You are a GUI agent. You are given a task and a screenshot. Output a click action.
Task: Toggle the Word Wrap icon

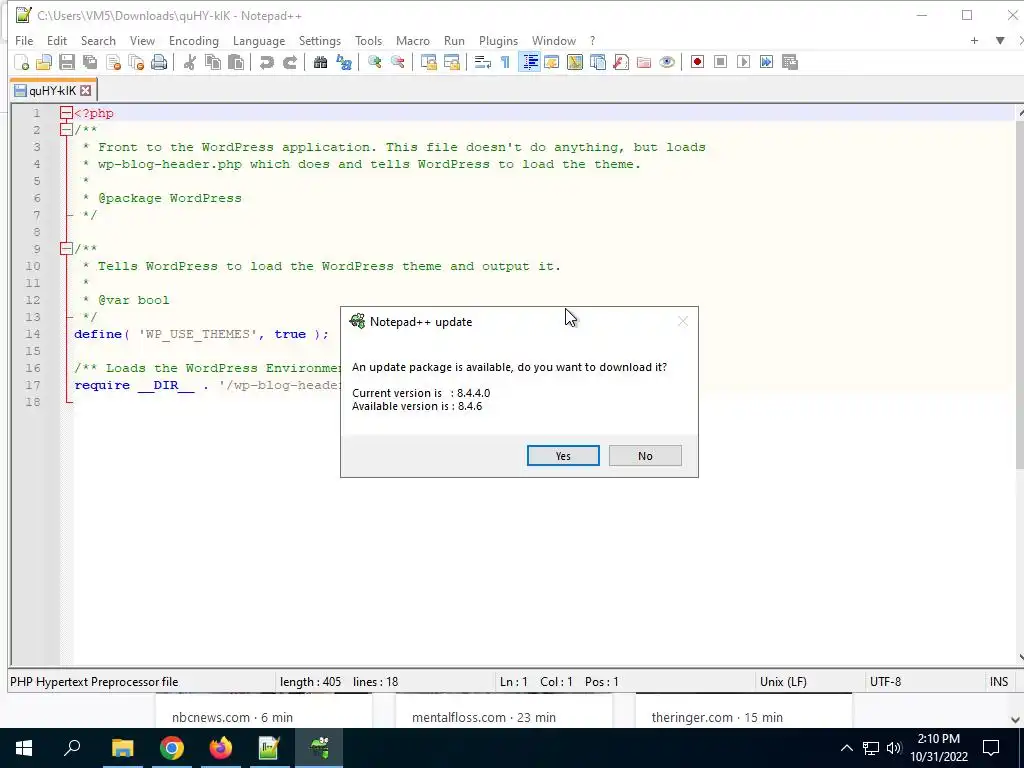pos(483,63)
